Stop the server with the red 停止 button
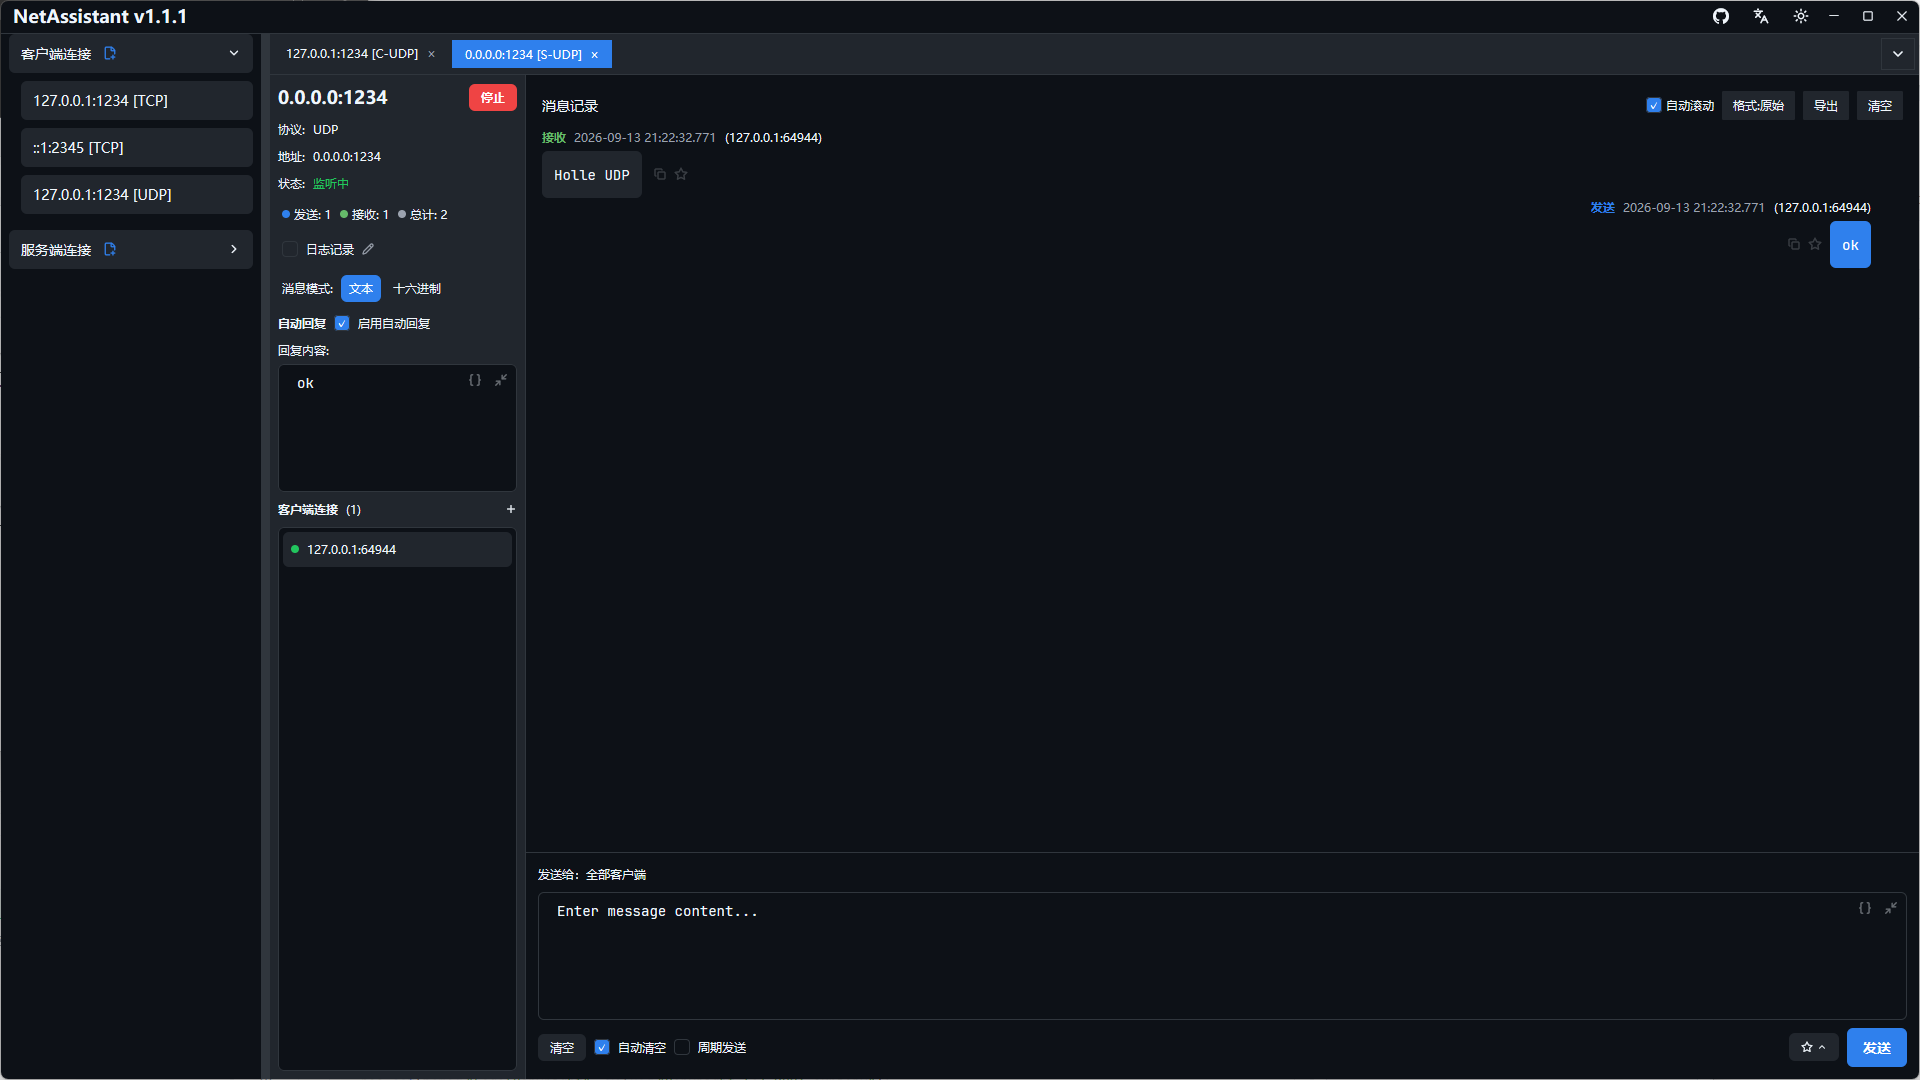Screen dimensions: 1920x1080 [493, 97]
